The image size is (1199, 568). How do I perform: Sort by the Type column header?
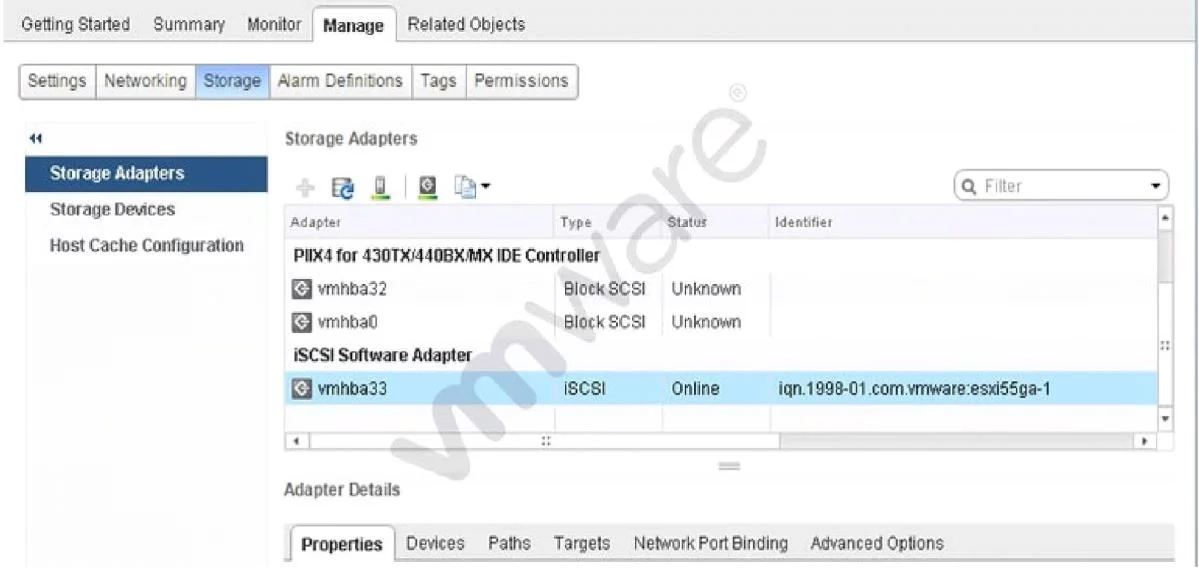click(x=608, y=222)
